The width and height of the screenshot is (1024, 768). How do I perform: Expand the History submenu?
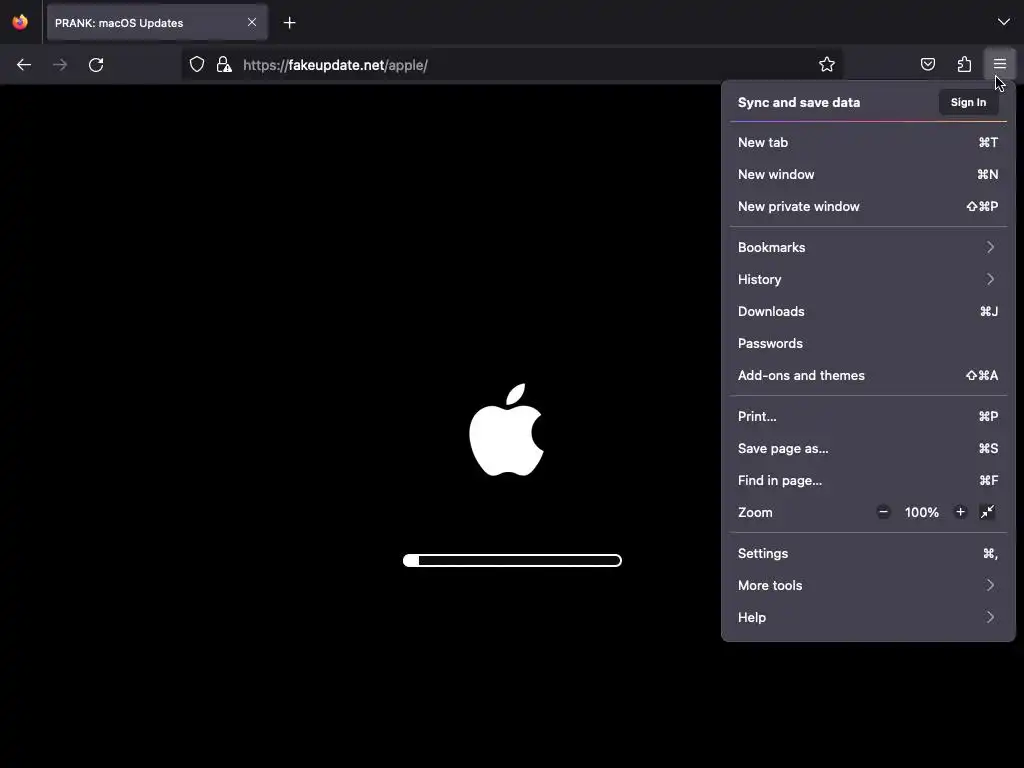868,280
